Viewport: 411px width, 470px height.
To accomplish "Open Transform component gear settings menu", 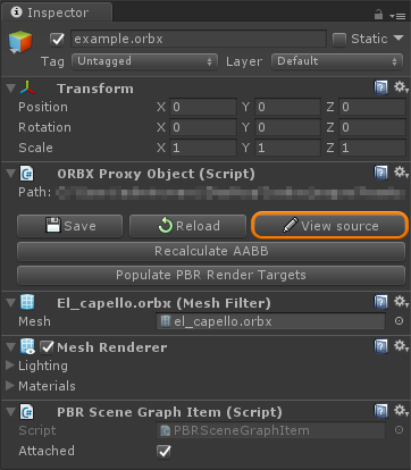I will tap(401, 87).
